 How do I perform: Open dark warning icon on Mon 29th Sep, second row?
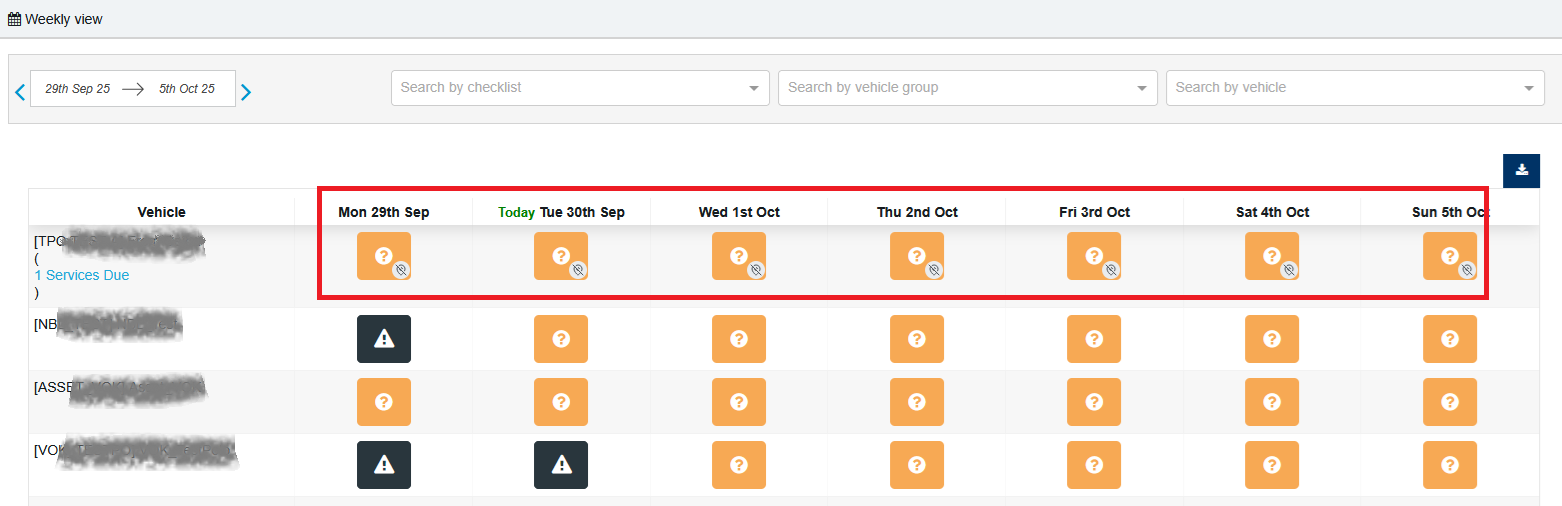point(384,339)
